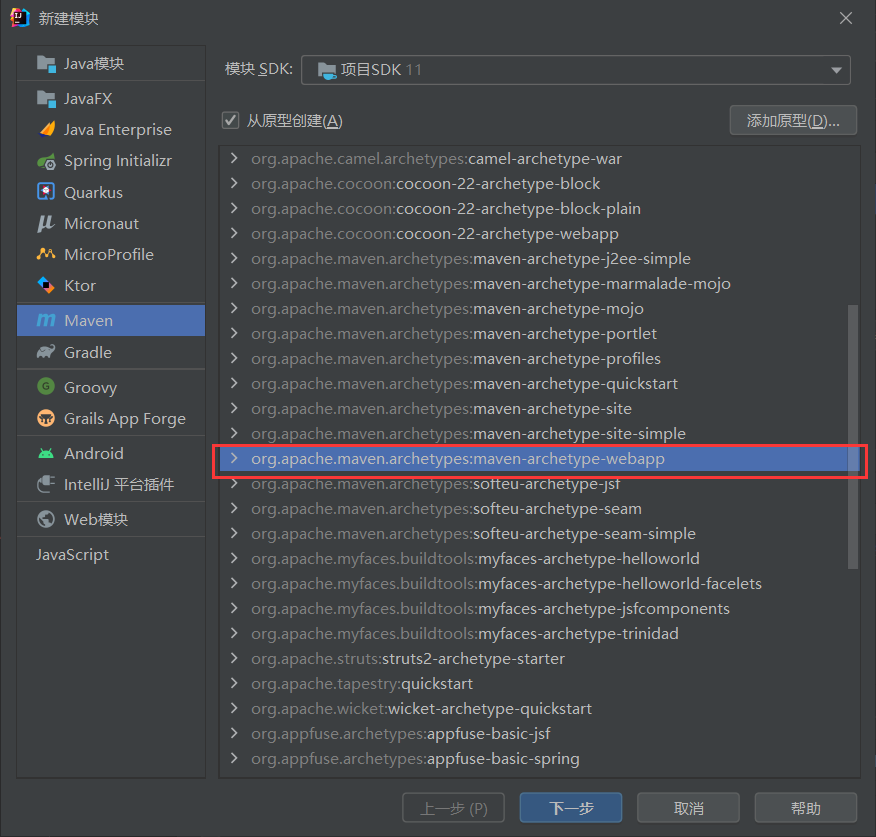Expand struts2-archetype-starter node
Viewport: 876px width, 837px height.
coord(235,658)
